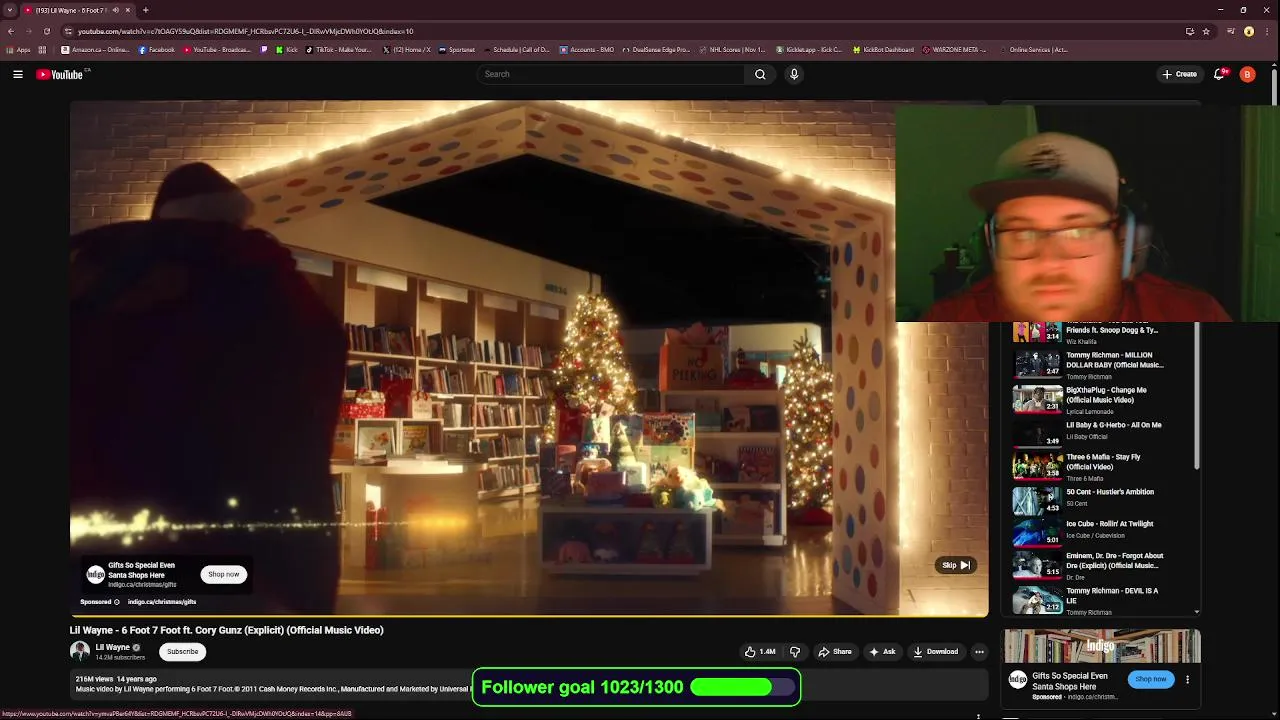
Task: Open the tab search dropdown arrow
Action: pyautogui.click(x=9, y=10)
